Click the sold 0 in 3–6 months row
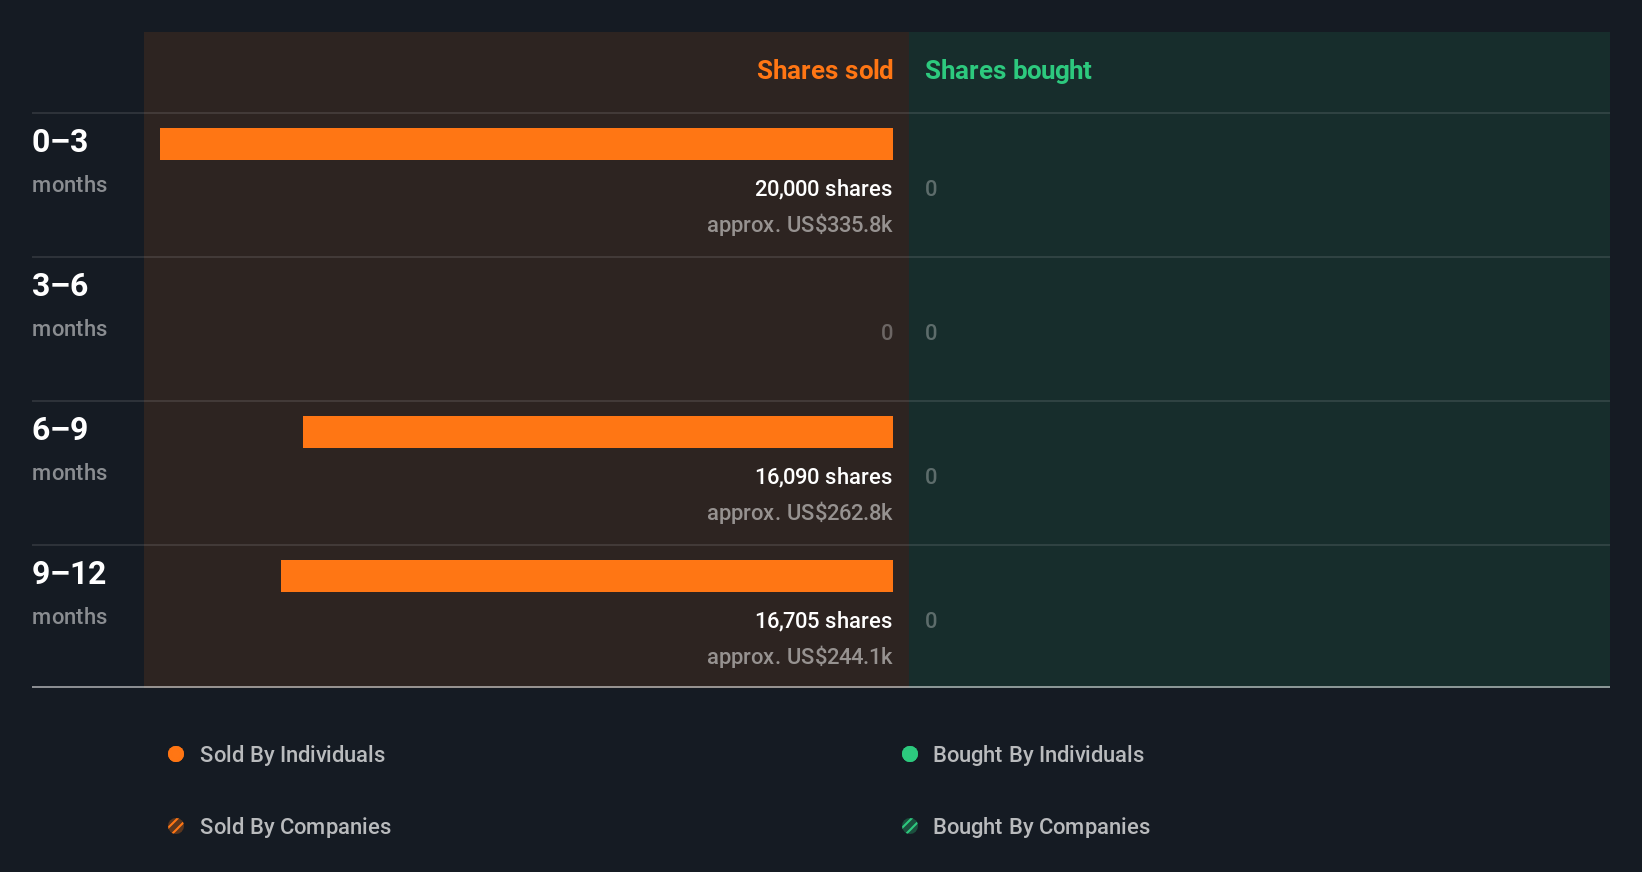1642x872 pixels. (887, 332)
